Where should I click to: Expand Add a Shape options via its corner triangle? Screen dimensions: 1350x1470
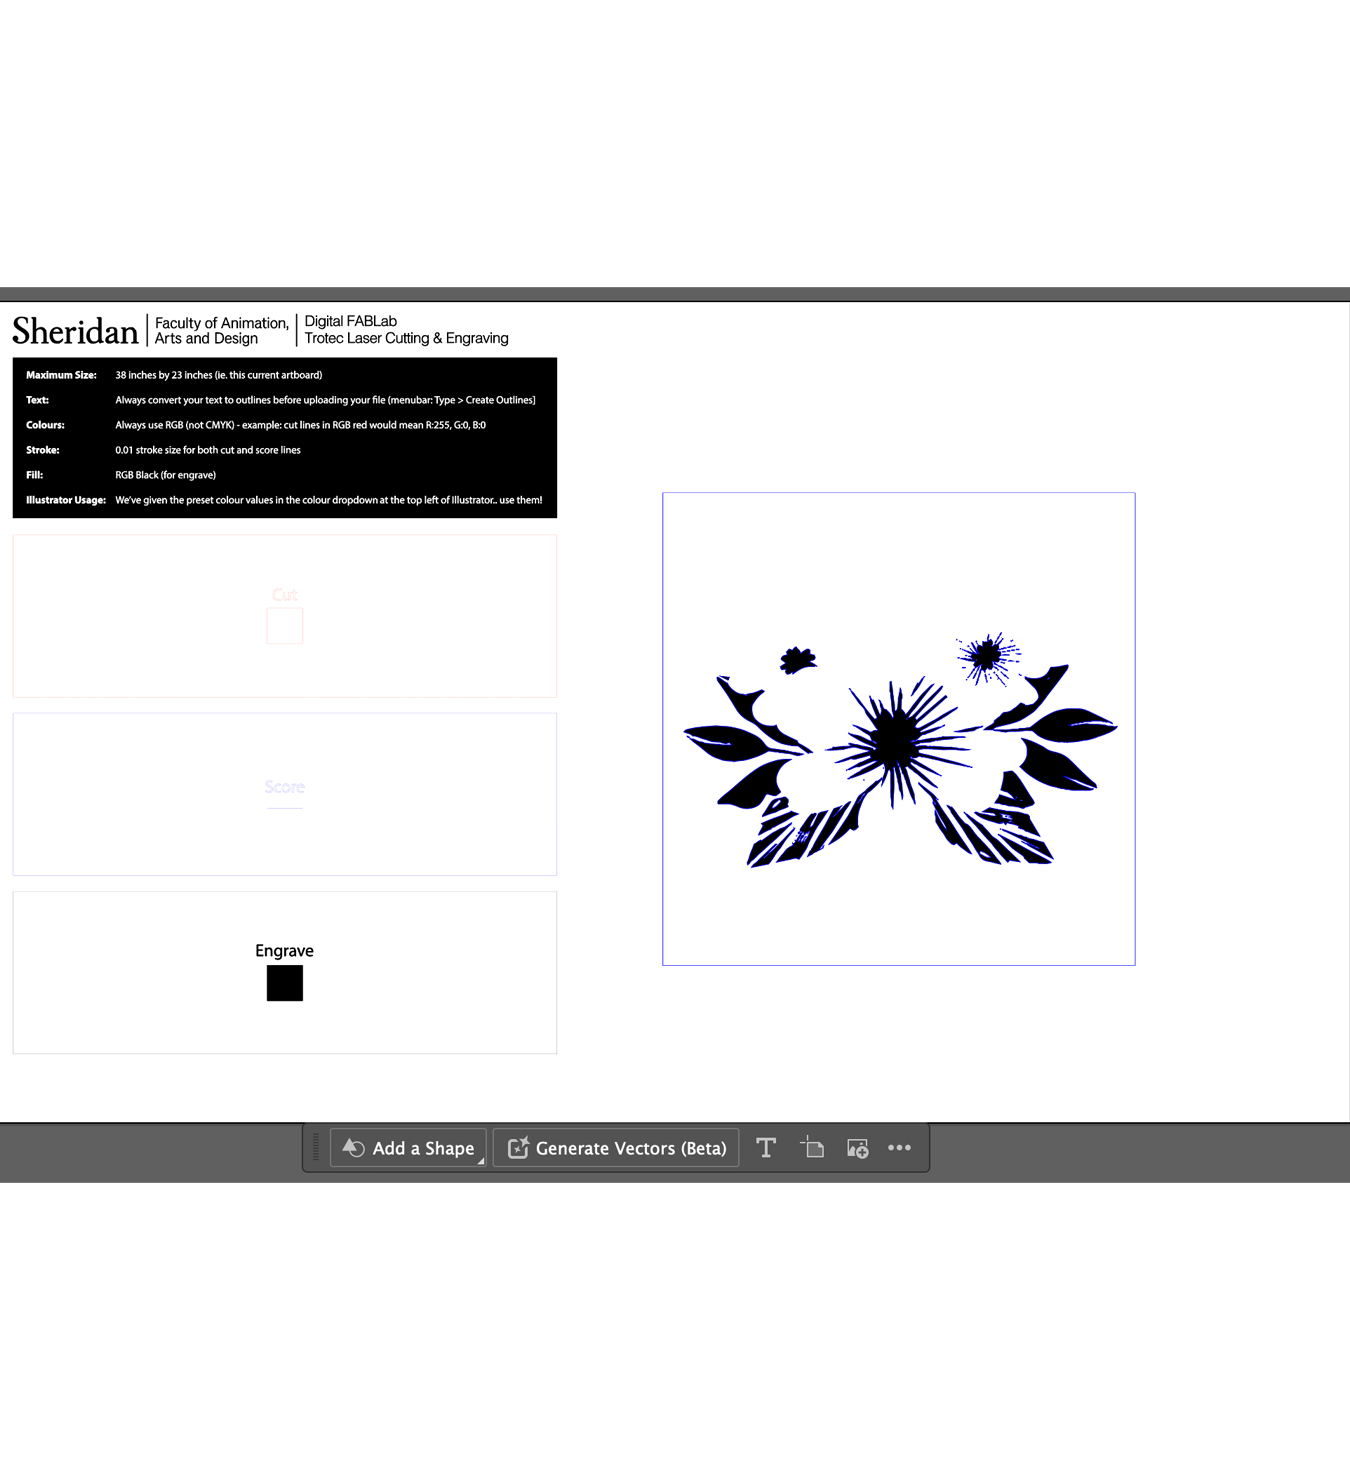480,1160
